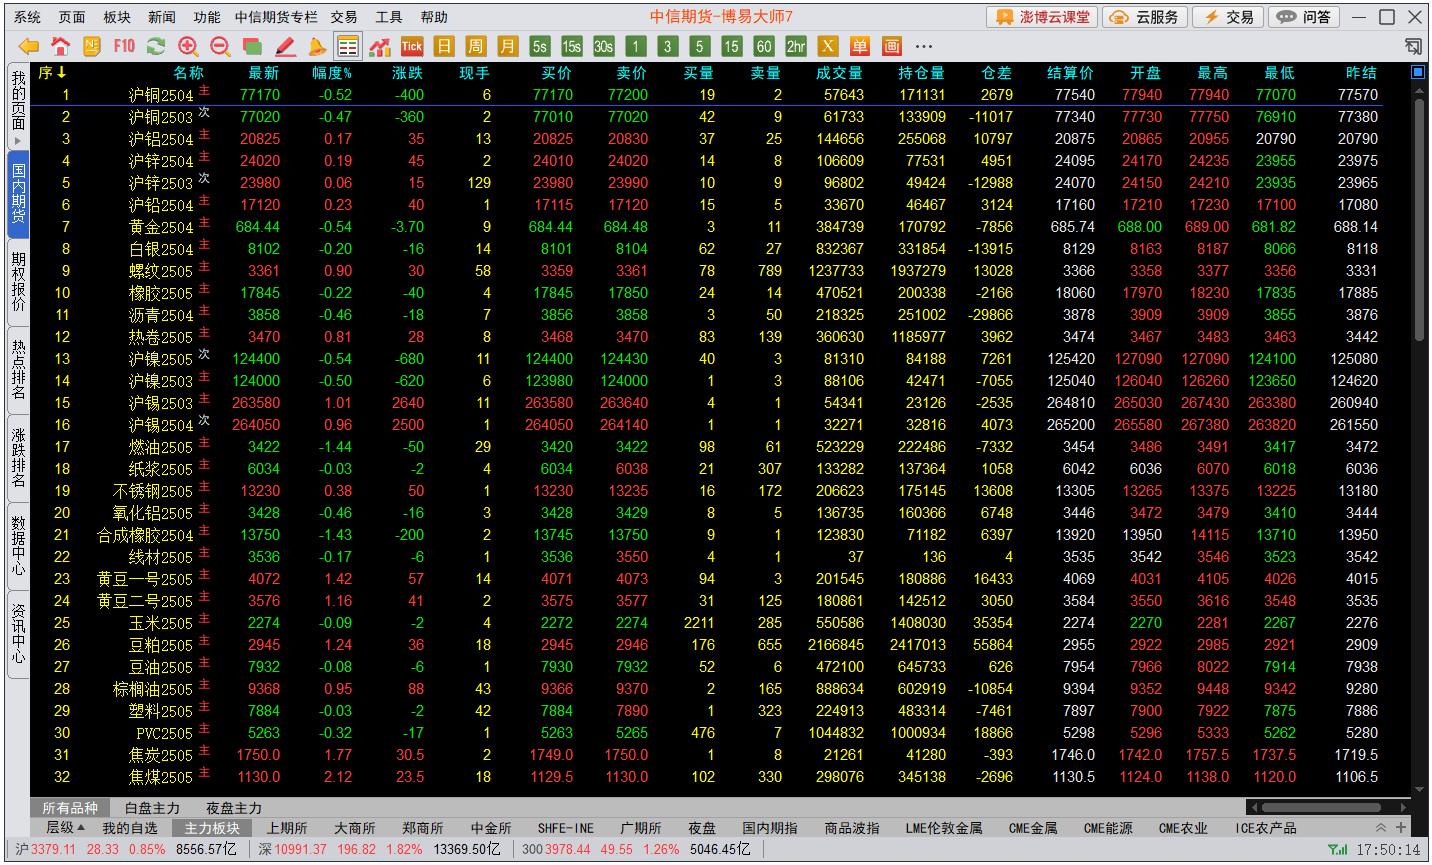Image resolution: width=1432 pixels, height=865 pixels.
Task: Select the weekly (周) chart period
Action: [476, 46]
